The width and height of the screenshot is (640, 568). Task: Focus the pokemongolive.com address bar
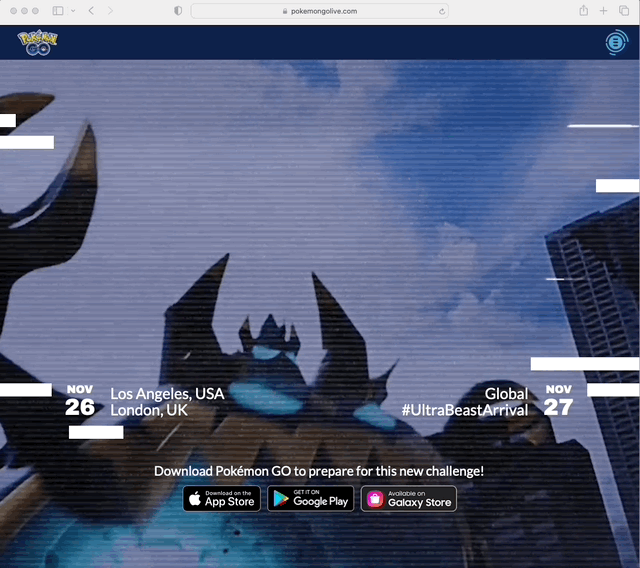pos(320,11)
